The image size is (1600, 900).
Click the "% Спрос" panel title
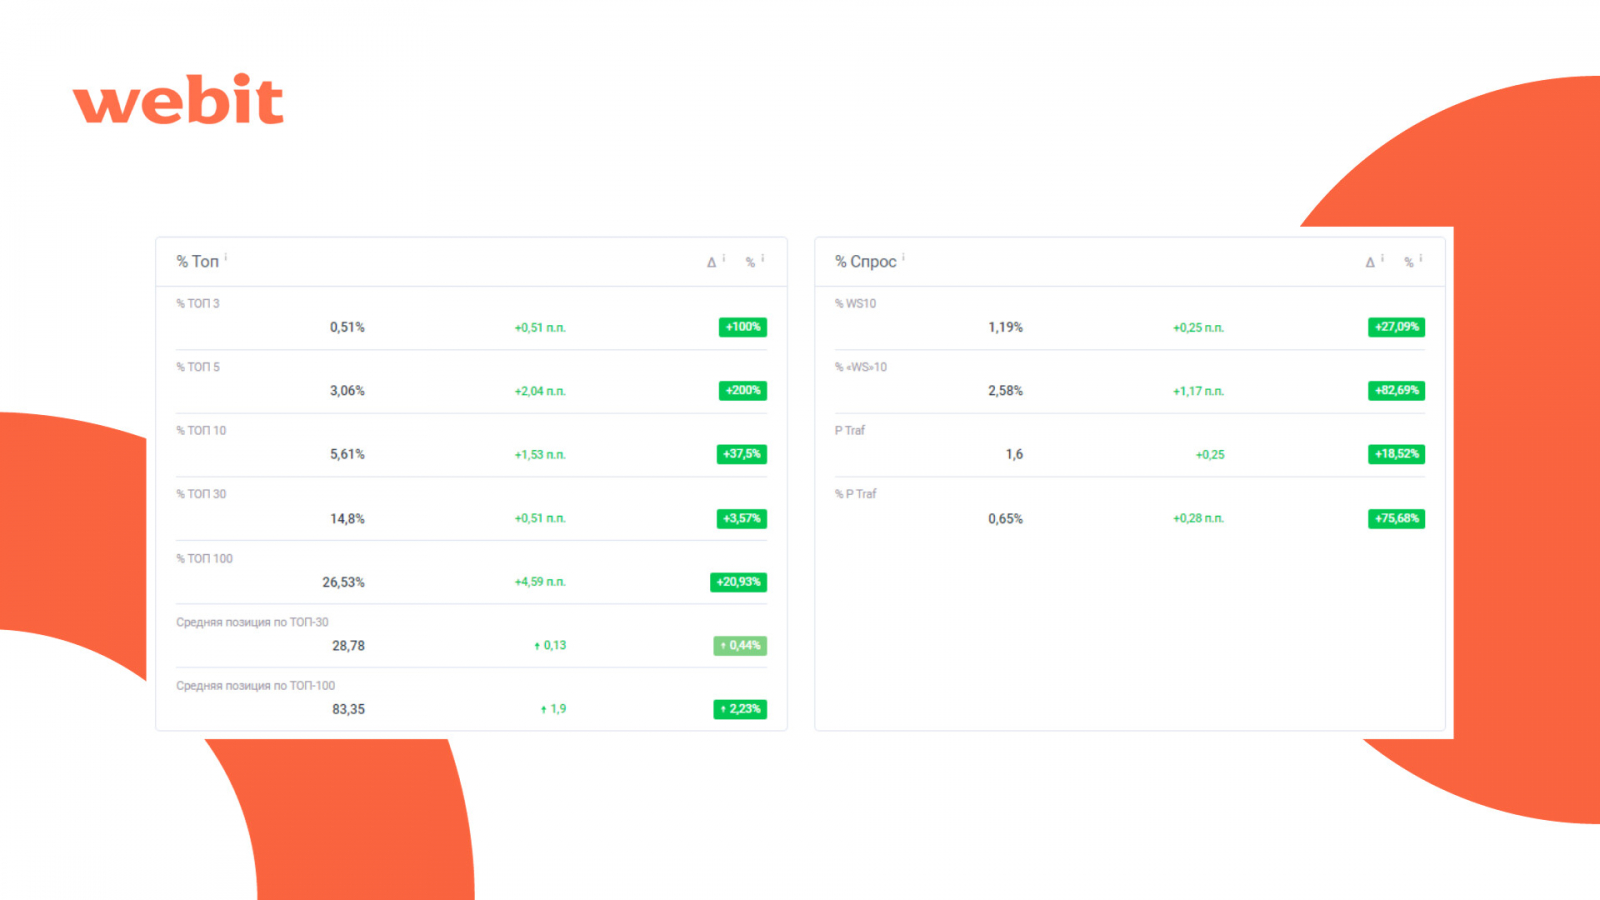tap(866, 262)
